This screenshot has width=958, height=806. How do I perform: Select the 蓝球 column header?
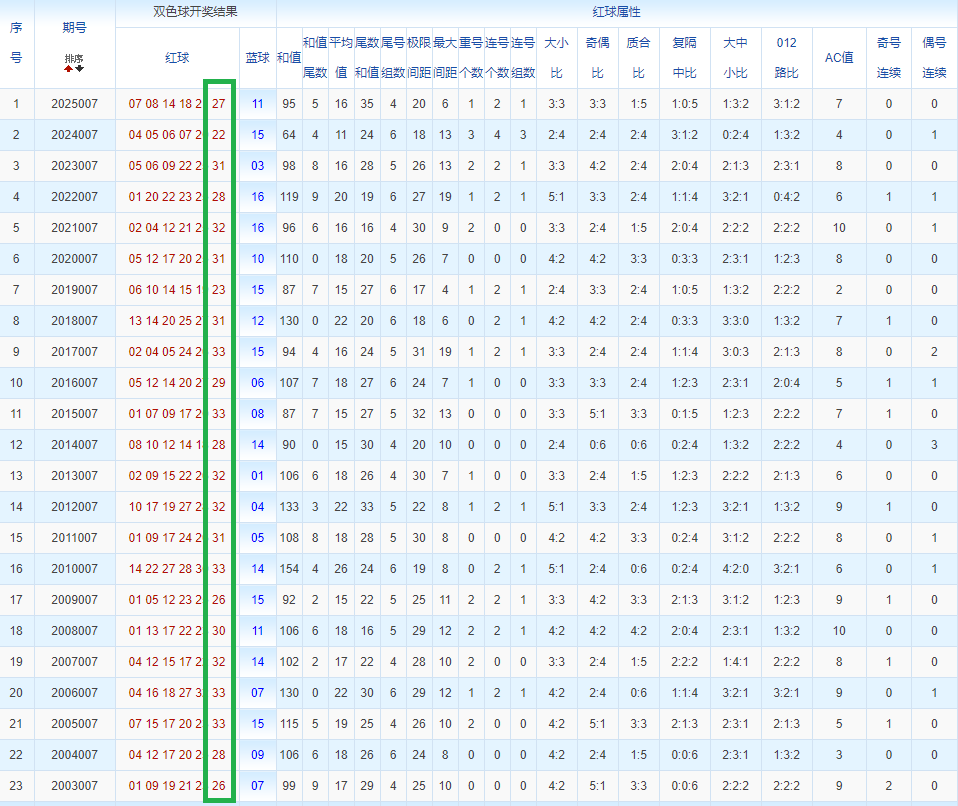[x=257, y=58]
